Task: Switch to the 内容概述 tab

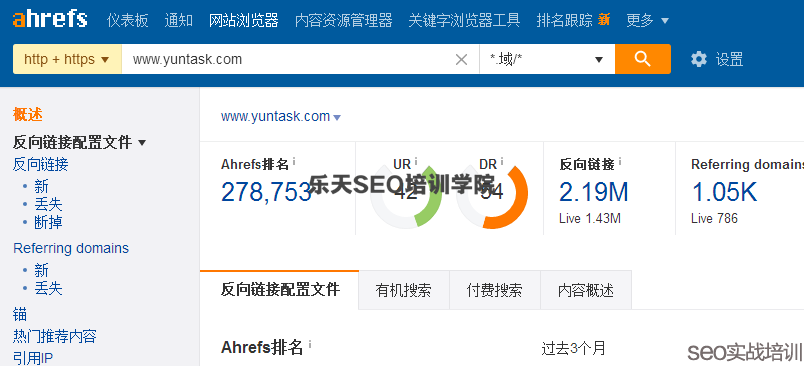Action: pos(586,291)
